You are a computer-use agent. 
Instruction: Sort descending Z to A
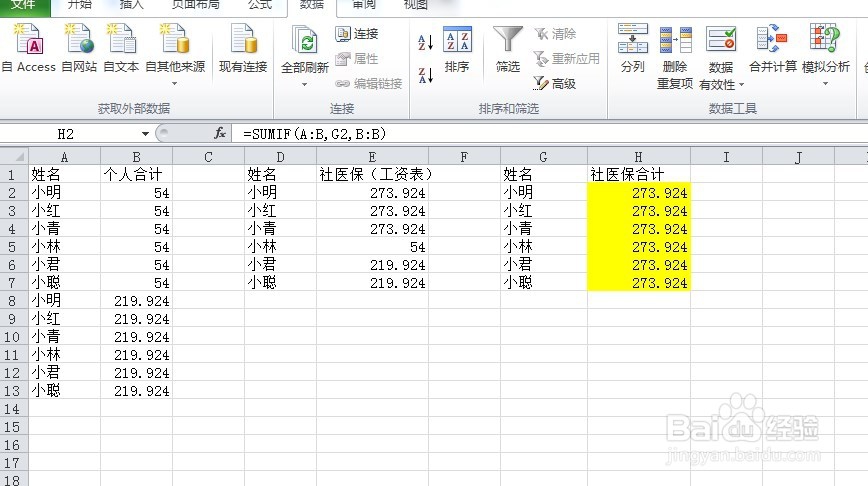[x=426, y=75]
